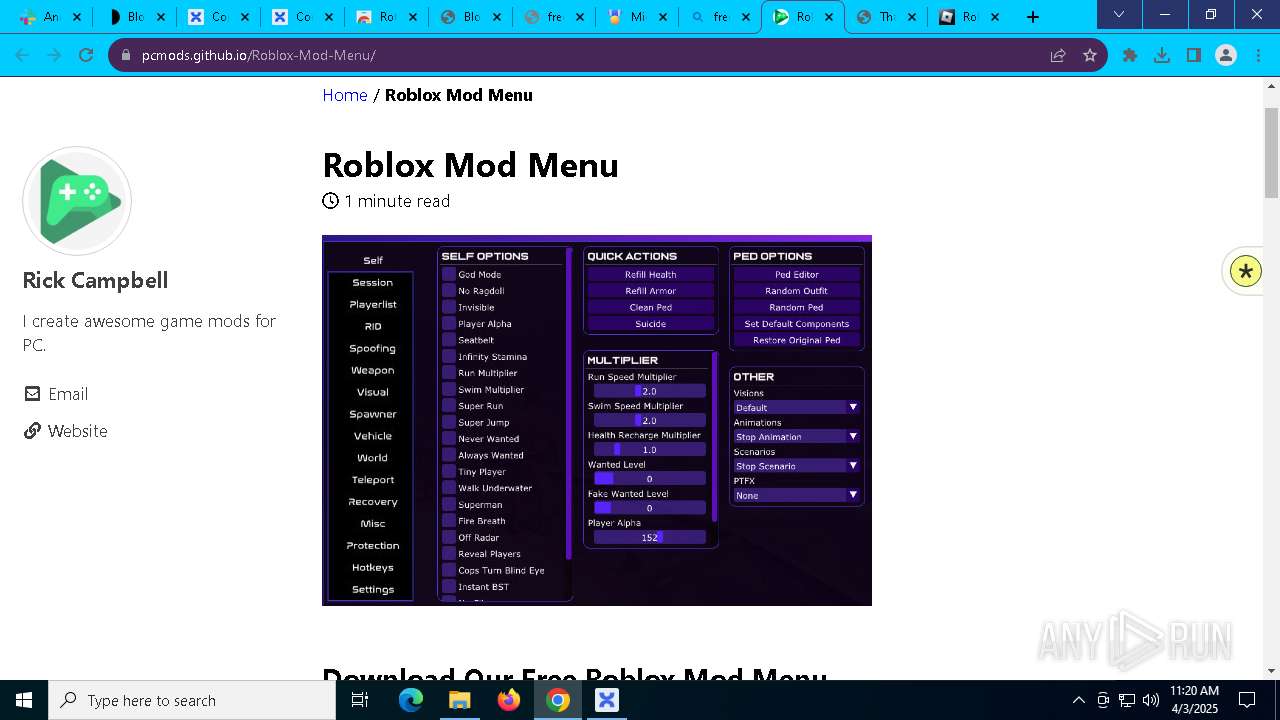Launch Microsoft Edge from the taskbar
1280x720 pixels.
[x=411, y=700]
